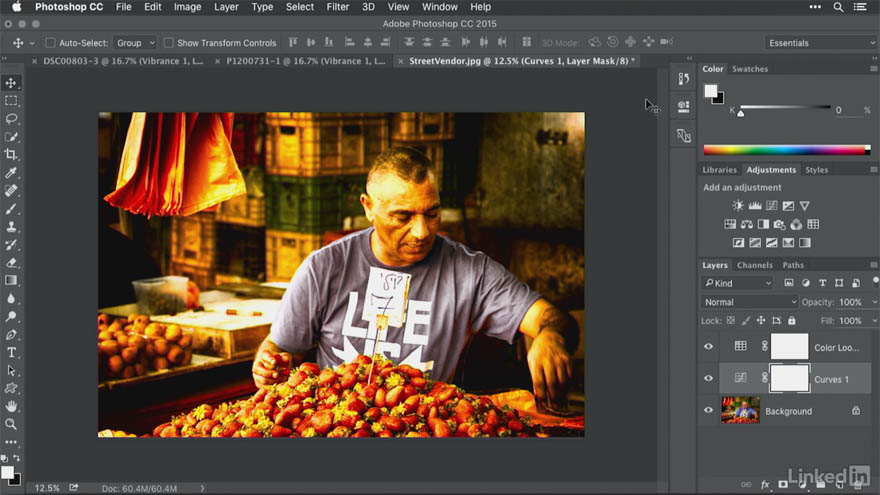The width and height of the screenshot is (880, 495).
Task: Select the Lasso tool
Action: pos(11,119)
